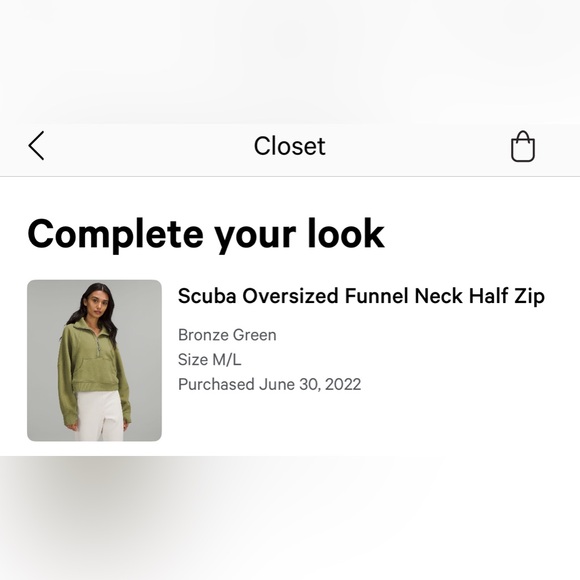Image resolution: width=580 pixels, height=580 pixels.
Task: View cart with the bag icon
Action: pyautogui.click(x=523, y=146)
